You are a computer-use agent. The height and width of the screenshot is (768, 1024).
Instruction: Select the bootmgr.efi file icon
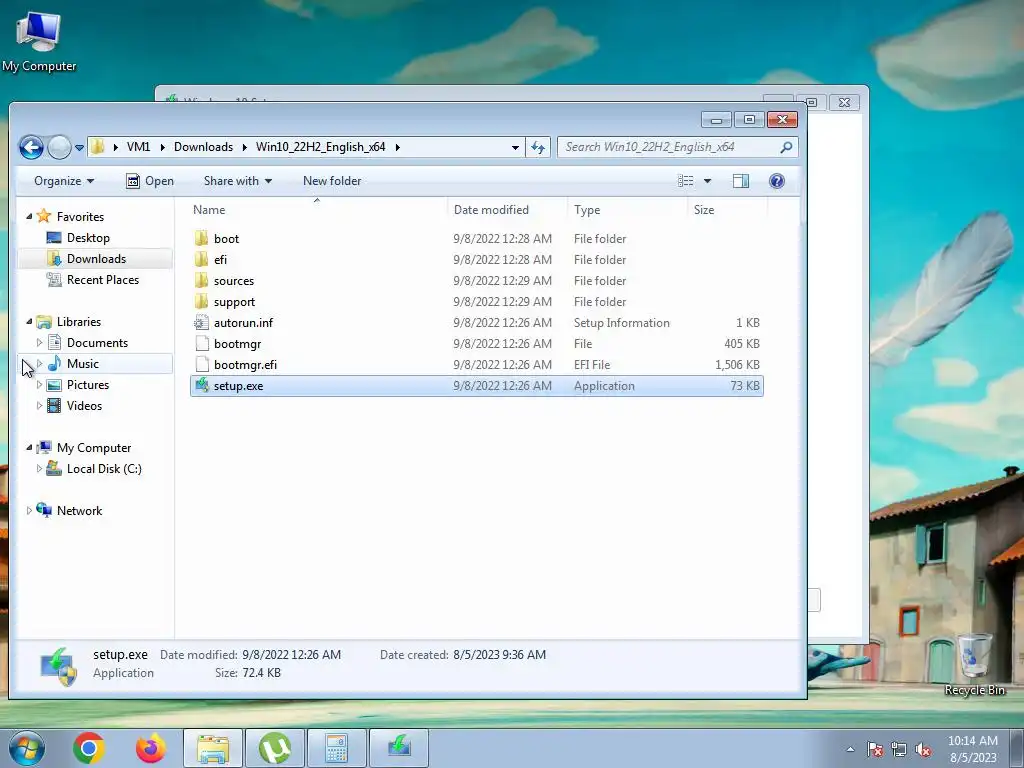pos(202,364)
